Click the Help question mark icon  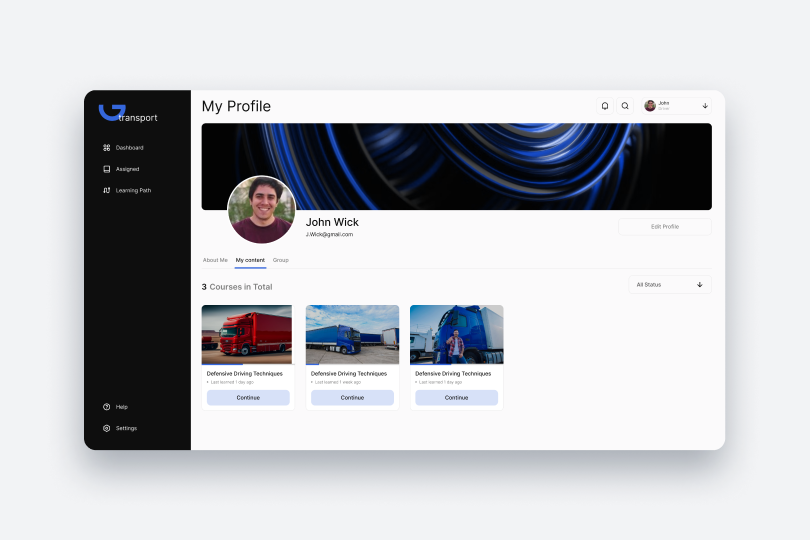[x=106, y=407]
